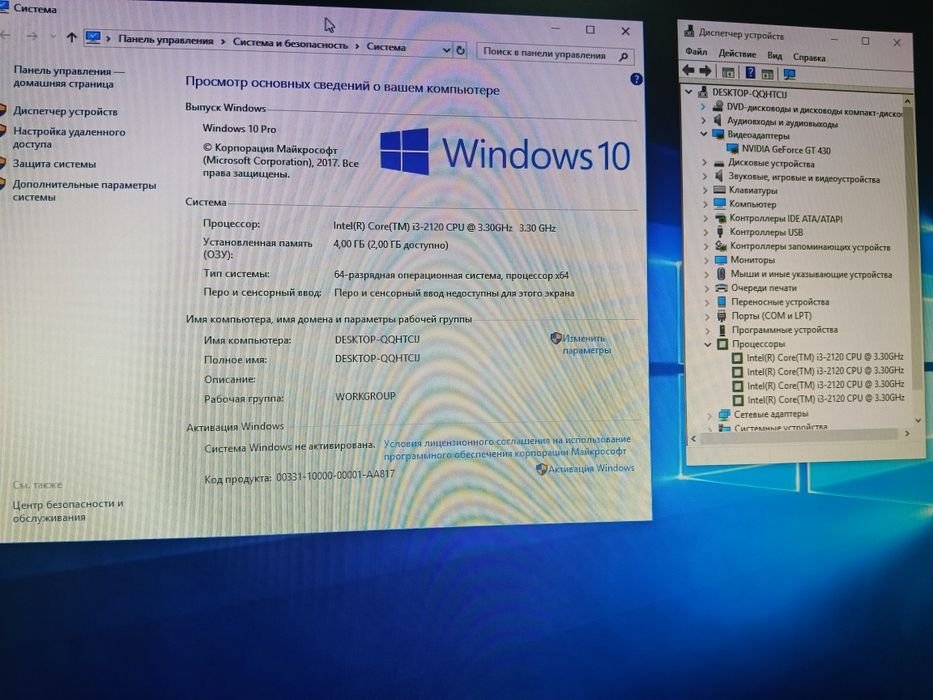Image resolution: width=933 pixels, height=700 pixels.
Task: Click Активация Windows link
Action: [x=591, y=468]
